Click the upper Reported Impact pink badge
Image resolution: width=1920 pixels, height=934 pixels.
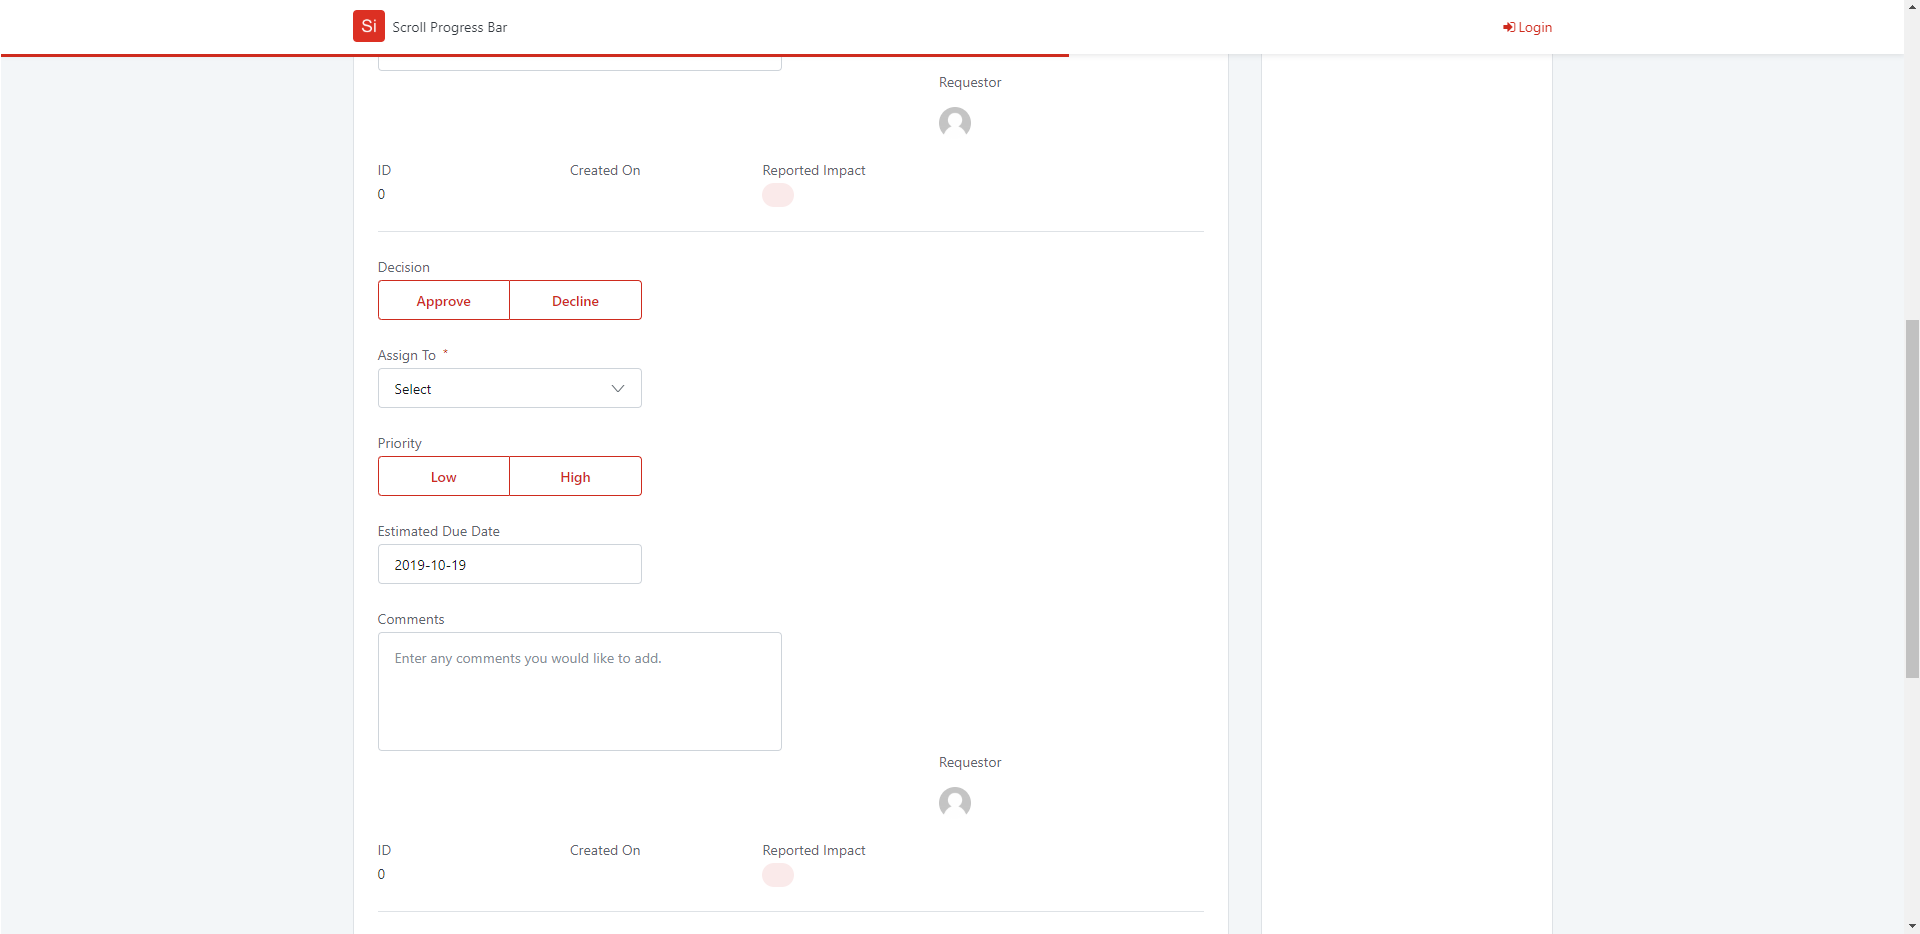(778, 195)
